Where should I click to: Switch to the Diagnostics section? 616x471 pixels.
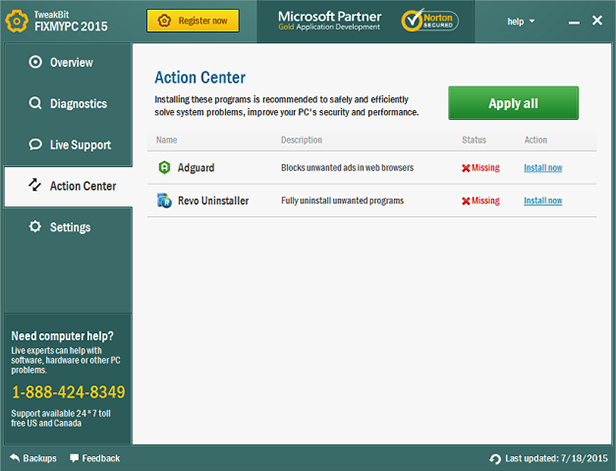click(68, 104)
